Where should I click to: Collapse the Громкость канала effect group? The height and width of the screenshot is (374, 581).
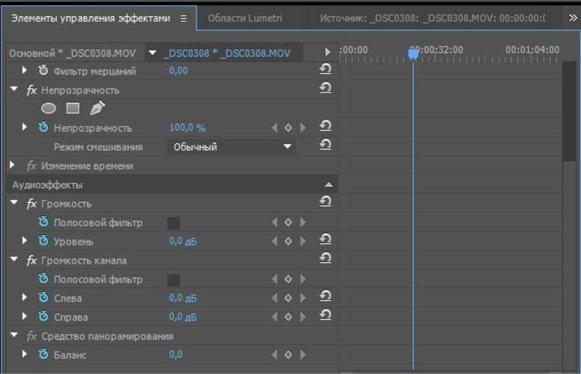coord(14,259)
